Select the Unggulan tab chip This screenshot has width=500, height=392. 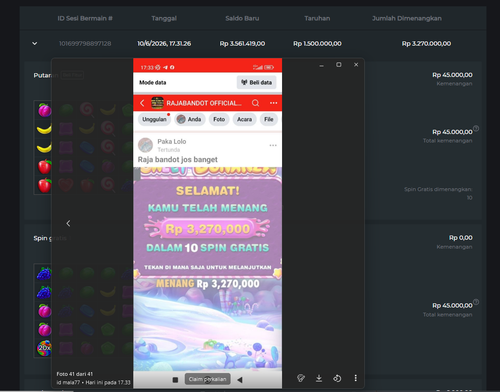click(154, 119)
